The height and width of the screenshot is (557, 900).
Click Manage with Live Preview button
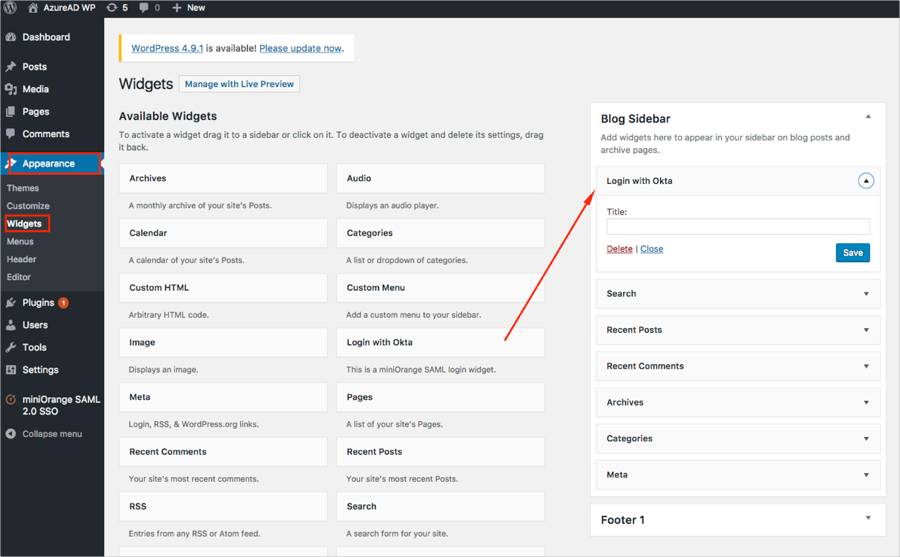[239, 84]
